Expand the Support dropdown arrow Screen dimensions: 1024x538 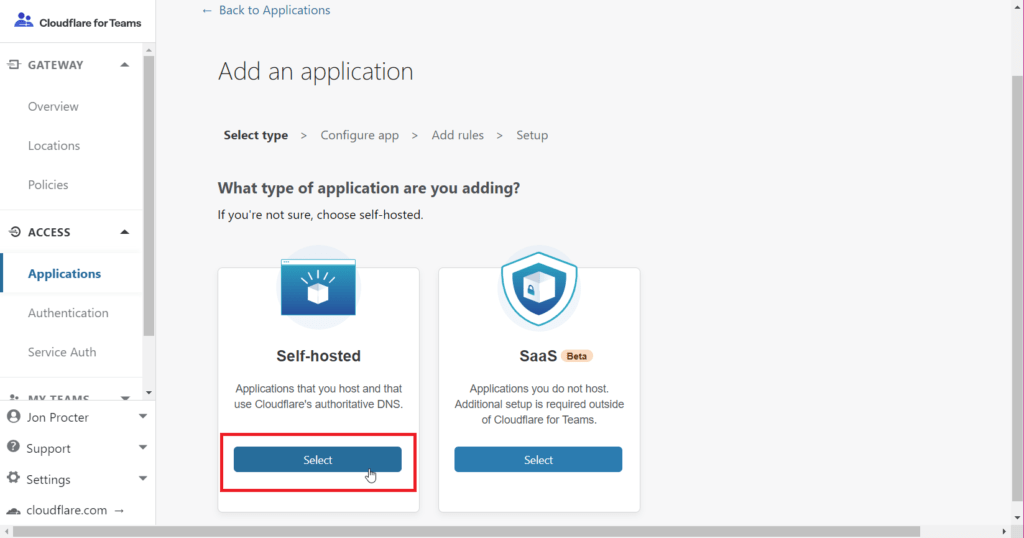coord(142,447)
